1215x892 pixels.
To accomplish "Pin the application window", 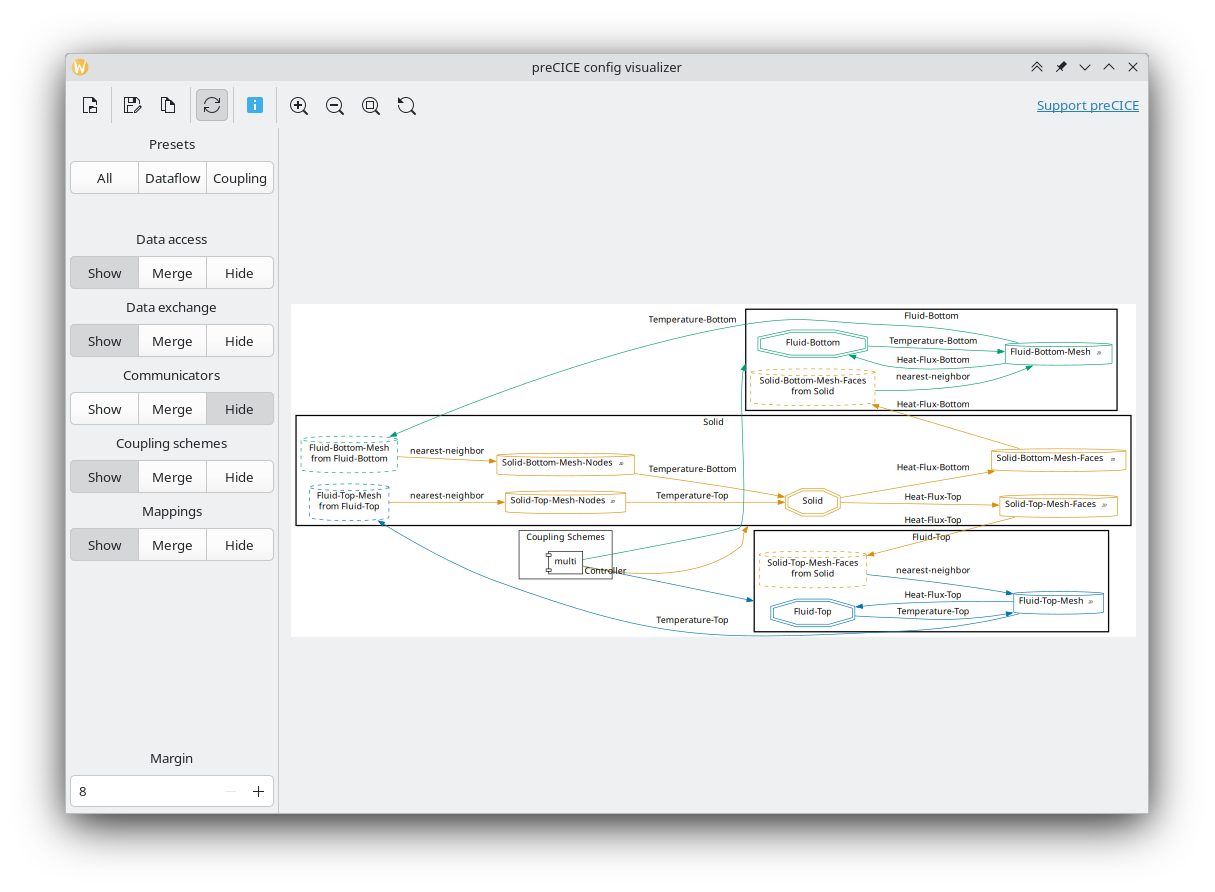I will [x=1060, y=67].
